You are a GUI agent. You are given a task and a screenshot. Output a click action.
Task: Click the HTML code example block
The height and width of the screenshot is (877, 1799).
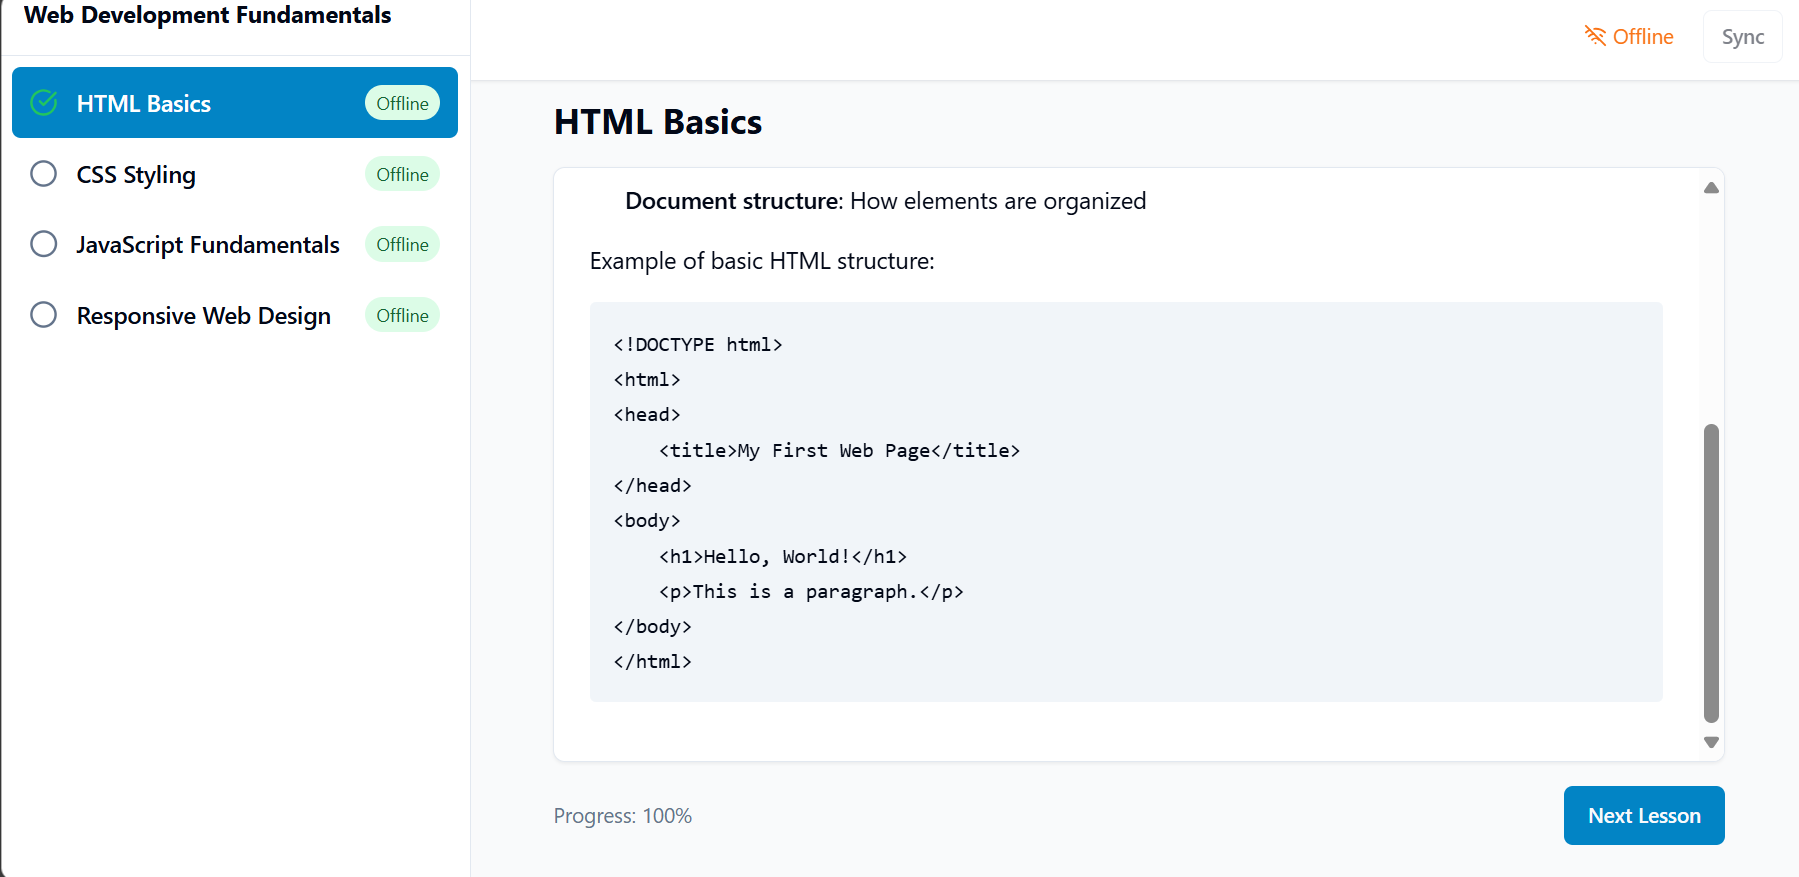point(1125,501)
